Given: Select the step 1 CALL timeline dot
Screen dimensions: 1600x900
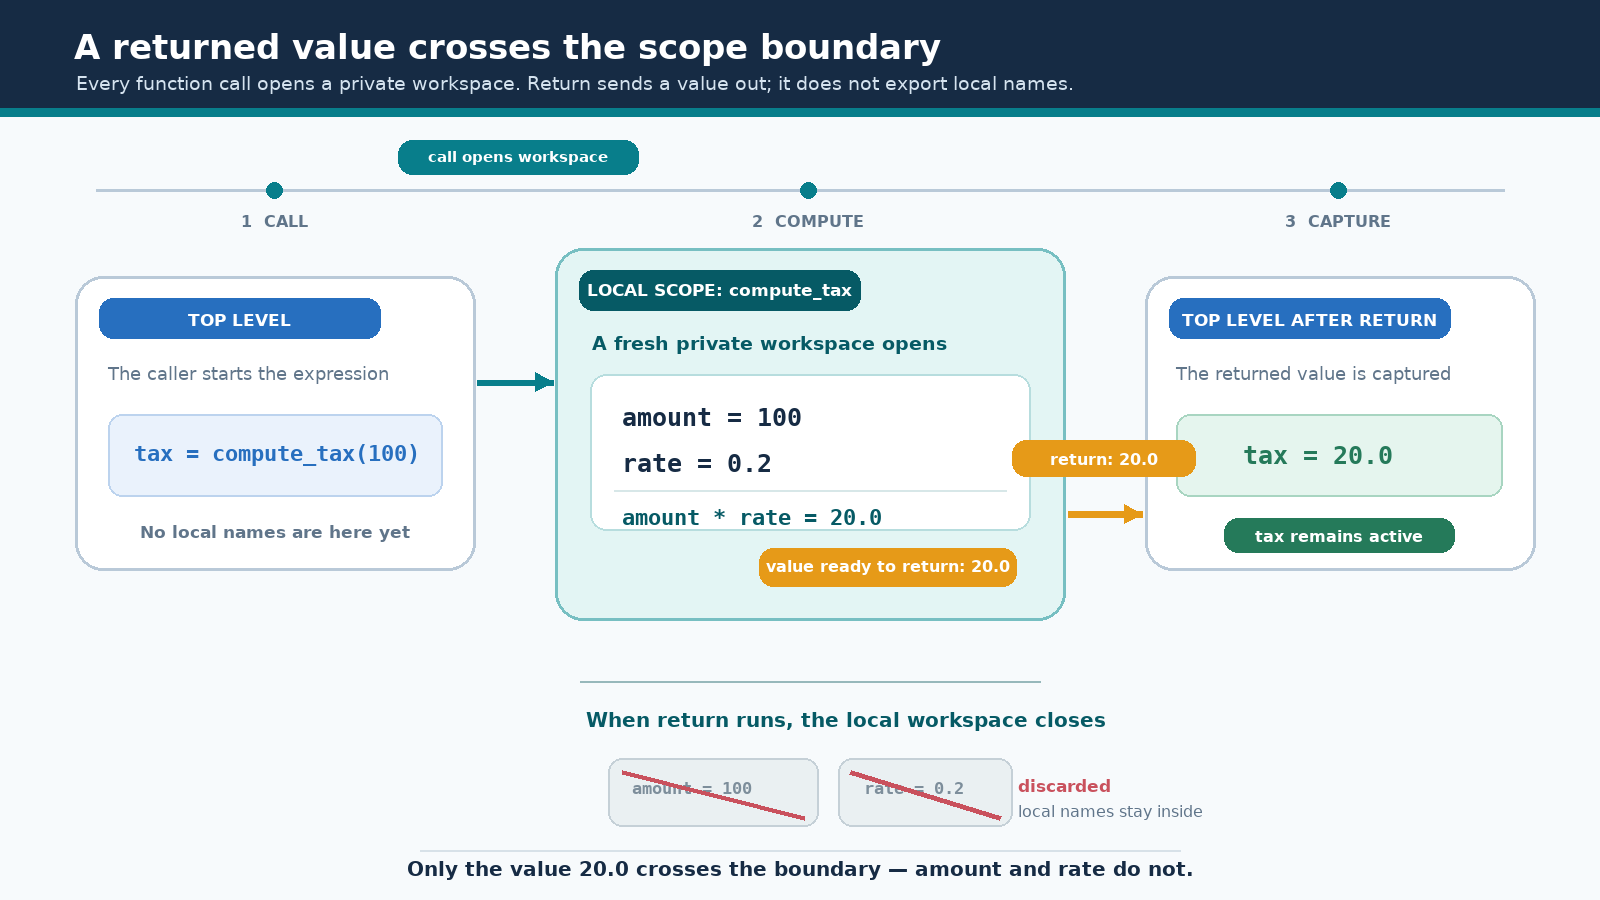Looking at the screenshot, I should coord(274,190).
